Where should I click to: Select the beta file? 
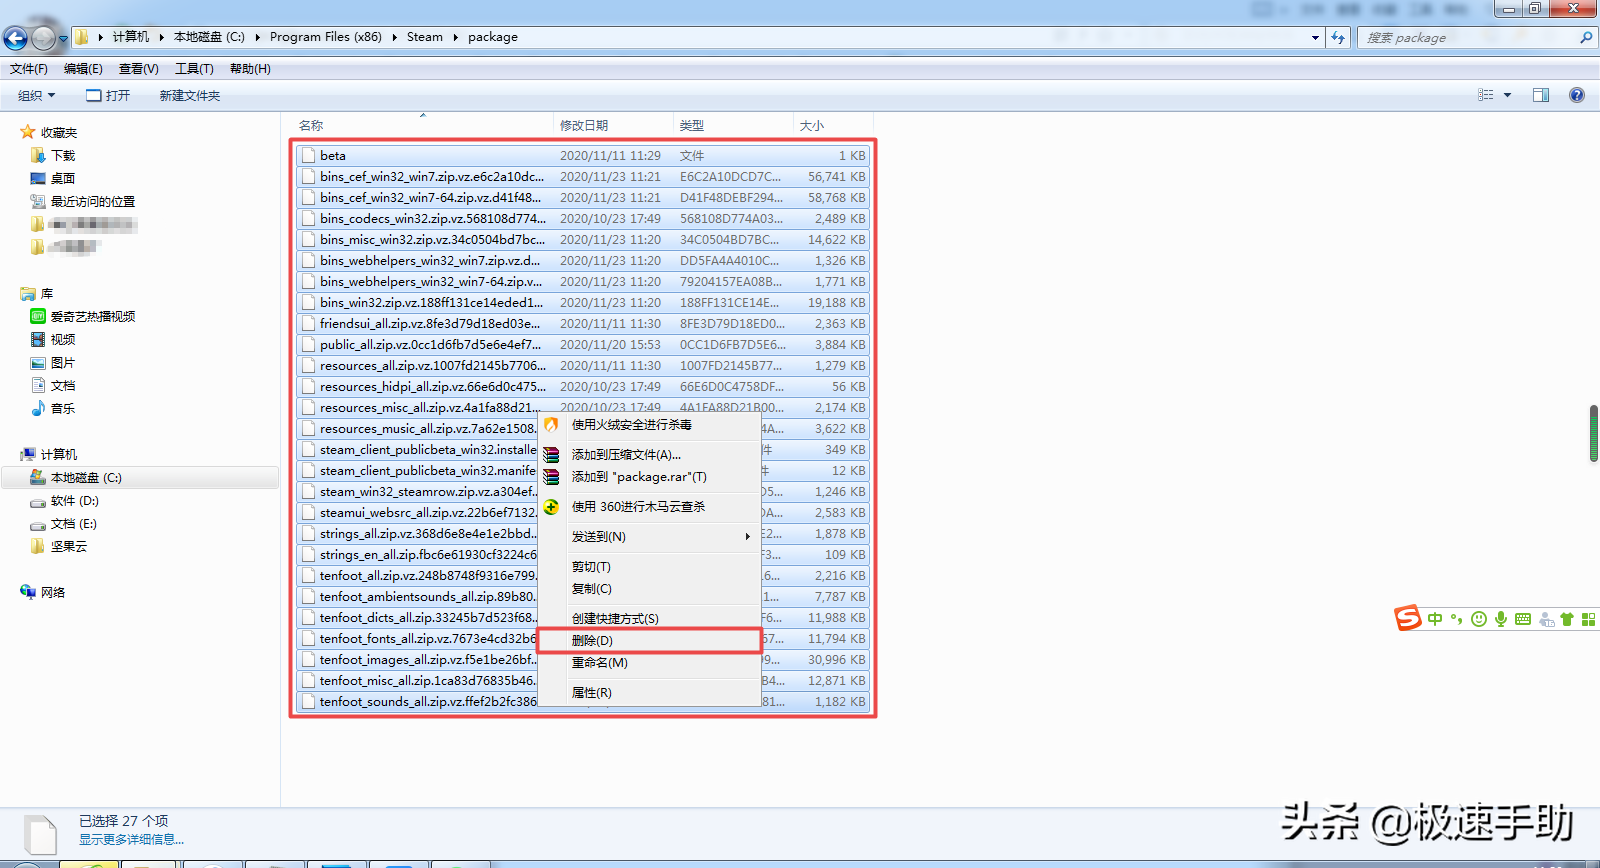coord(583,156)
